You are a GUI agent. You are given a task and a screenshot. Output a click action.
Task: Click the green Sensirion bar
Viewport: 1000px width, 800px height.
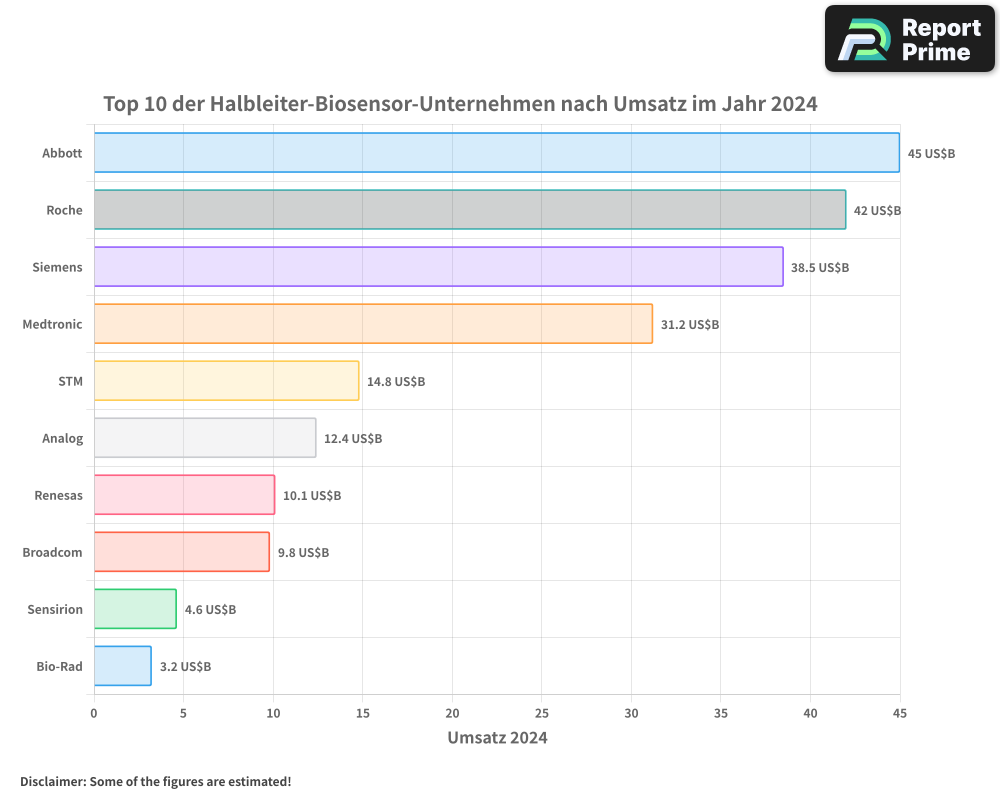click(x=134, y=609)
